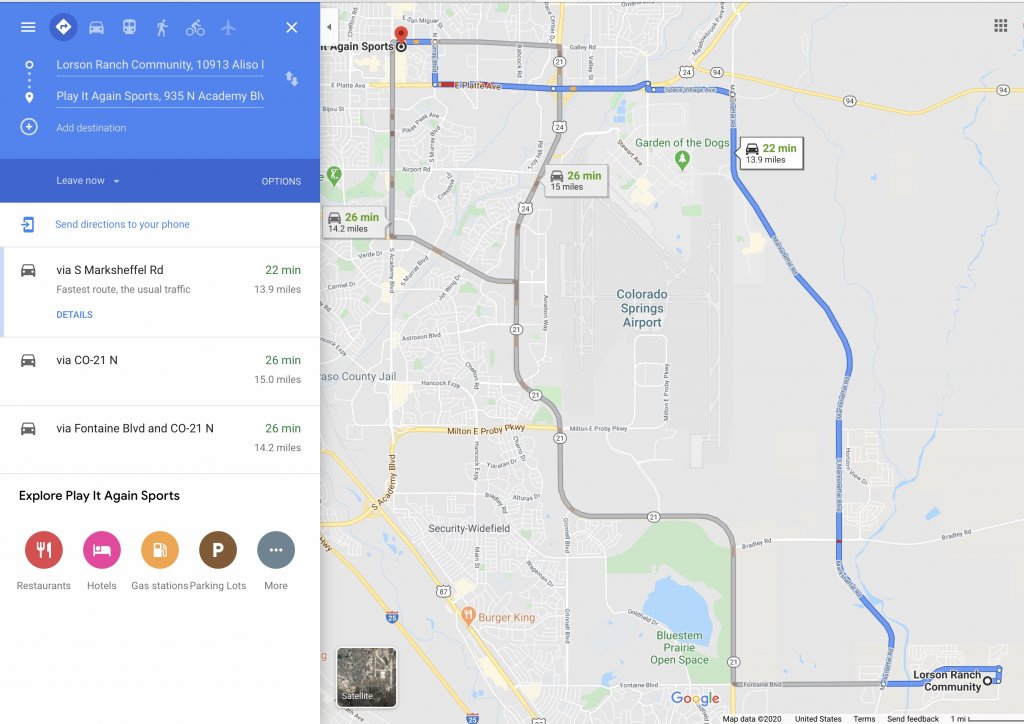Select via Fontaine Blvd and CO-21 N route
The height and width of the screenshot is (724, 1024).
coord(160,439)
